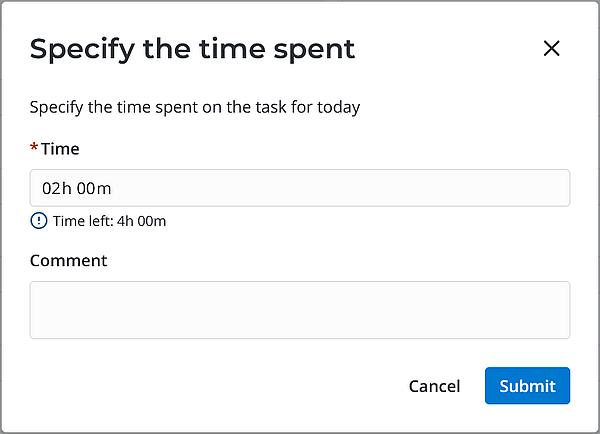Select the 02h hours portion
The width and height of the screenshot is (600, 434).
point(56,188)
